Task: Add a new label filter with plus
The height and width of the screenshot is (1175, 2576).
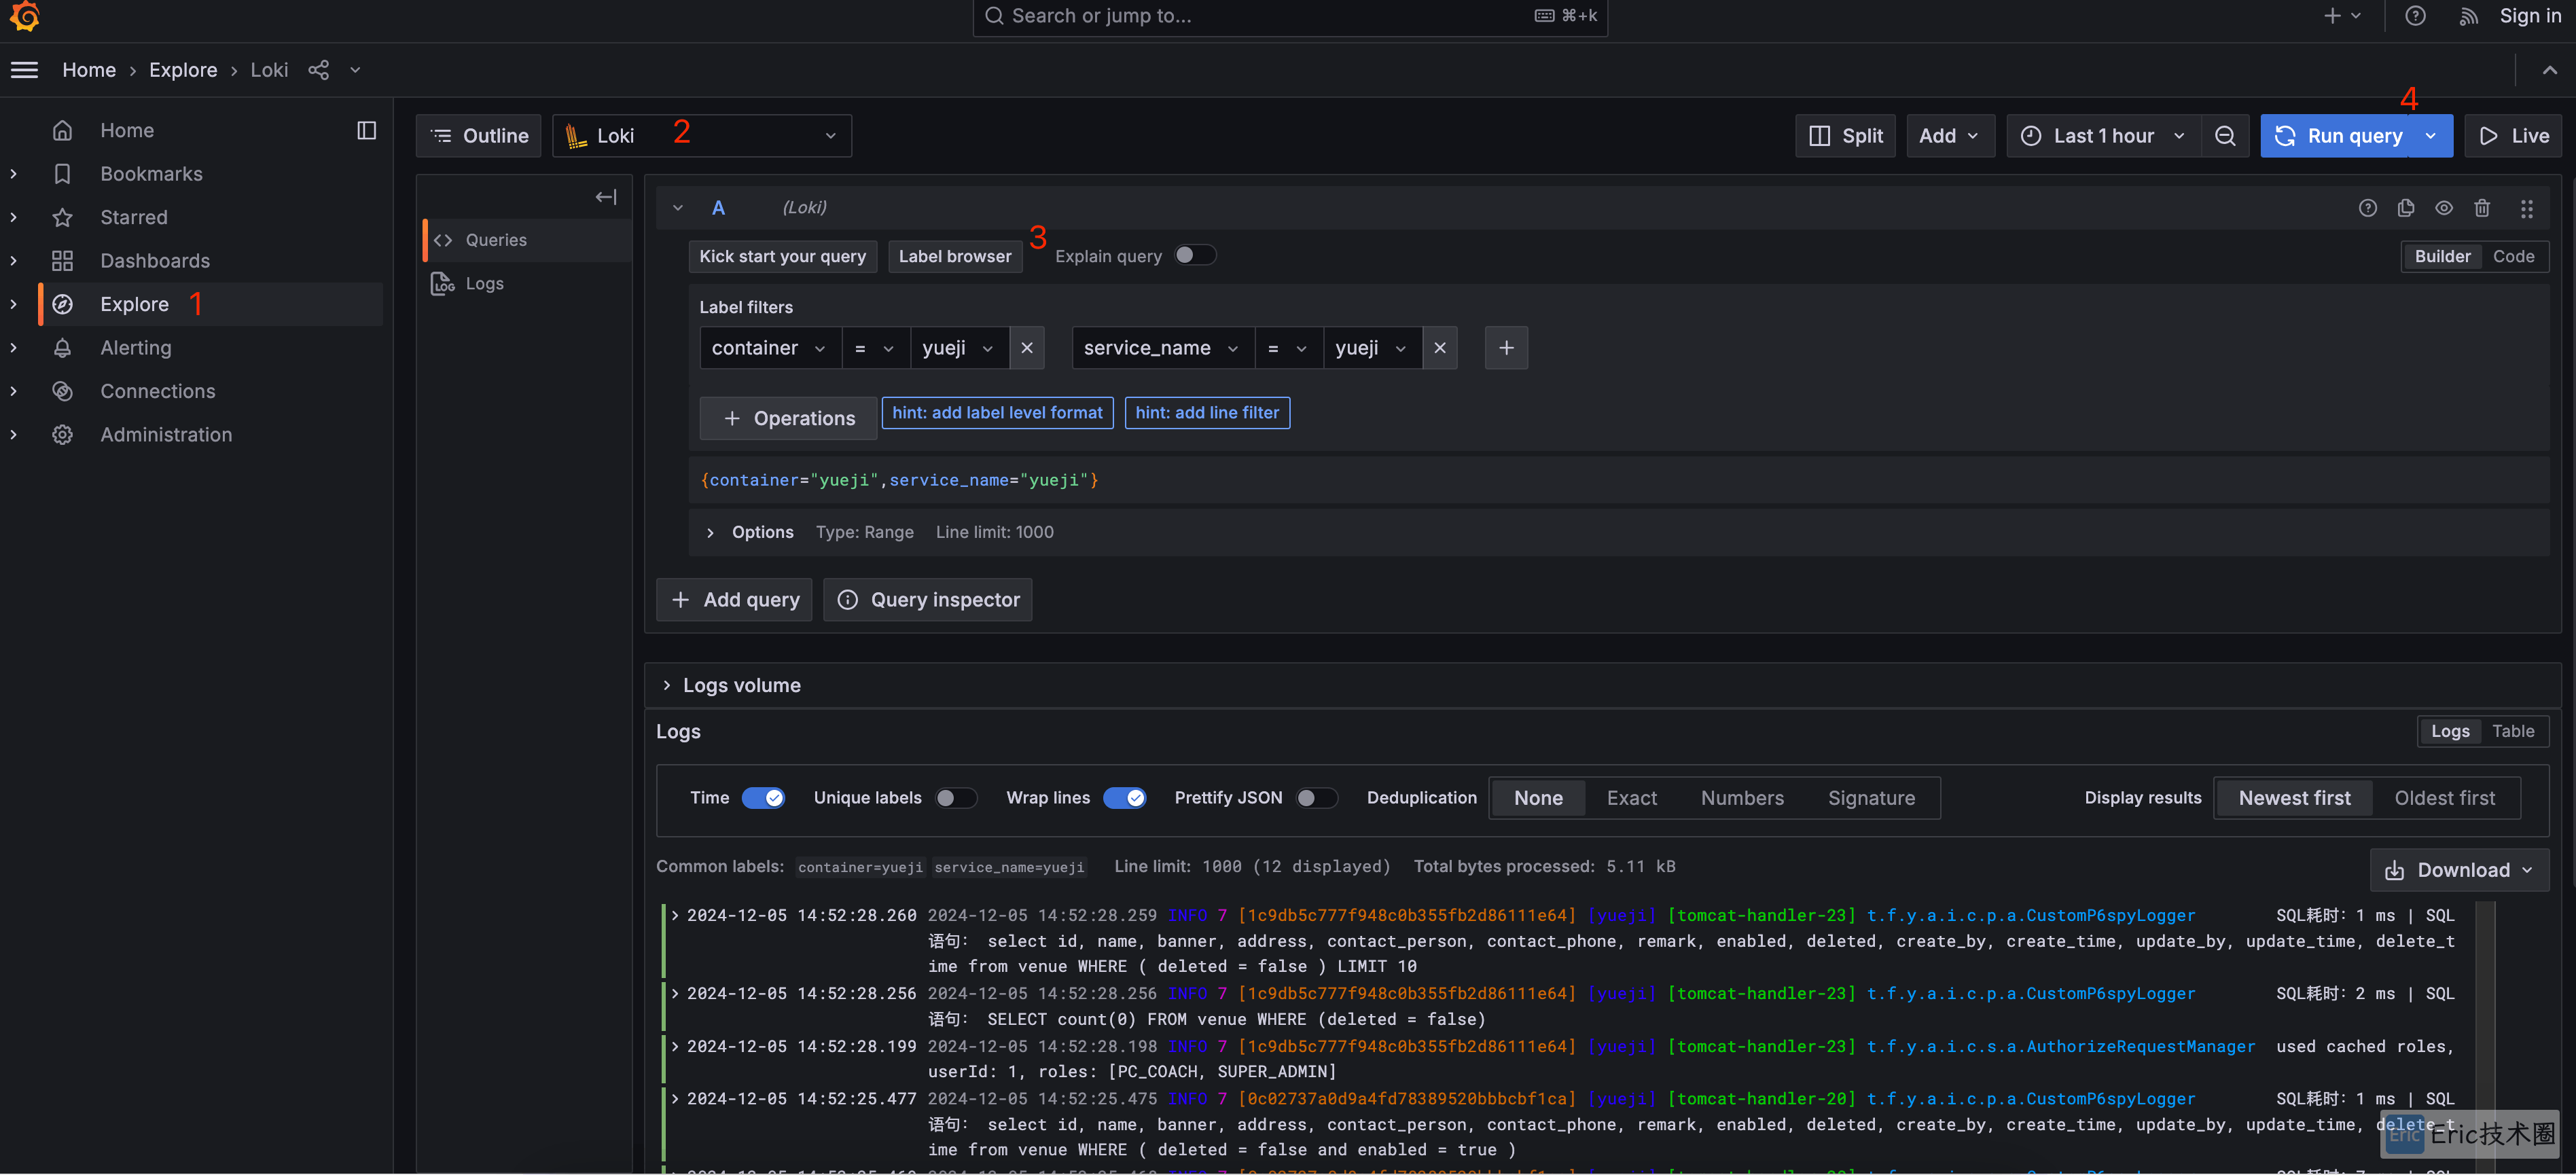Action: (x=1506, y=348)
